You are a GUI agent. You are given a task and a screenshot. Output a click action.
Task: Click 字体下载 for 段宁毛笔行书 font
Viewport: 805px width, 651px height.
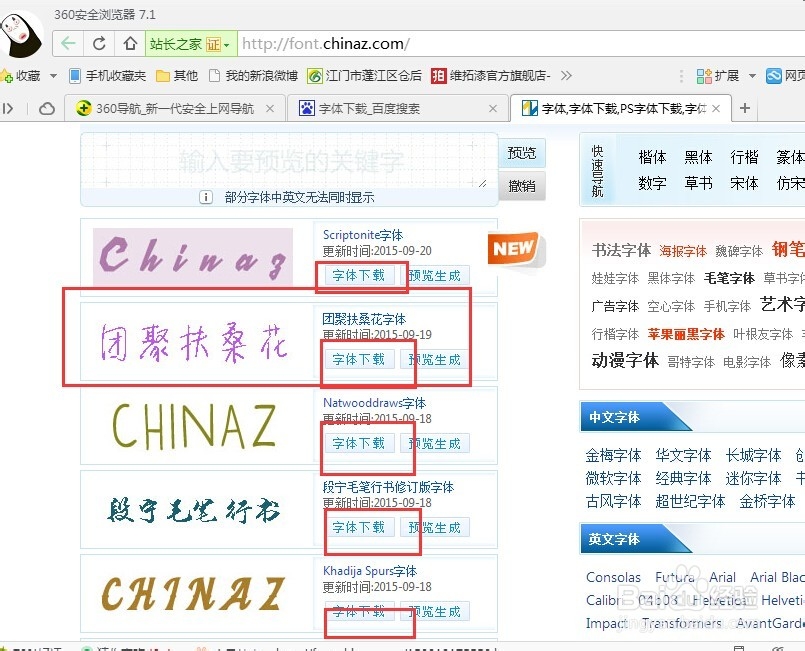click(x=358, y=527)
